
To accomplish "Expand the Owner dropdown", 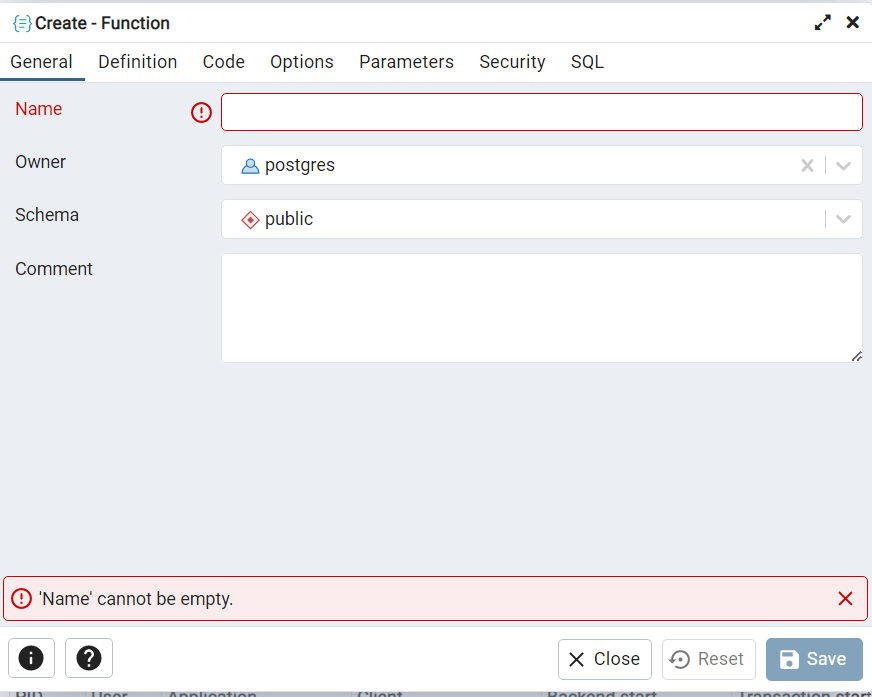I will [843, 166].
